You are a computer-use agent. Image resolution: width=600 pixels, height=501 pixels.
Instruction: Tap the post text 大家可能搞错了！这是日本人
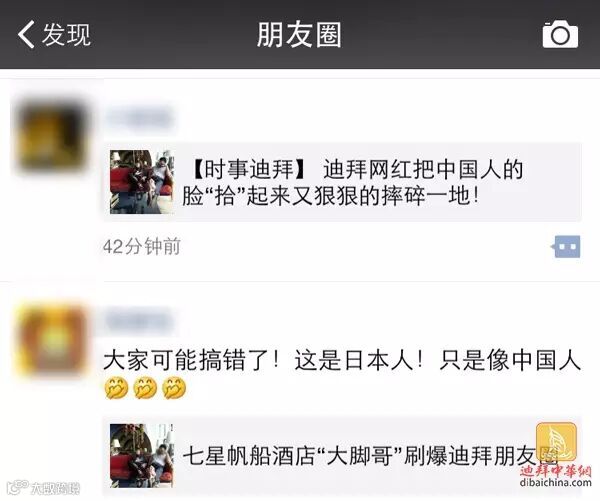342,361
